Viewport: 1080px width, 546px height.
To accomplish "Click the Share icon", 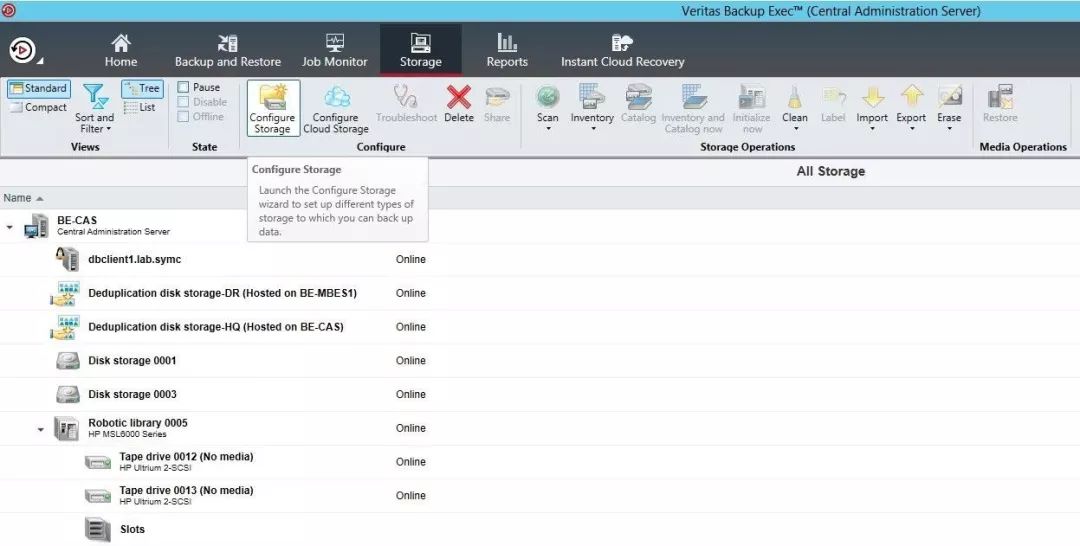I will tap(497, 97).
